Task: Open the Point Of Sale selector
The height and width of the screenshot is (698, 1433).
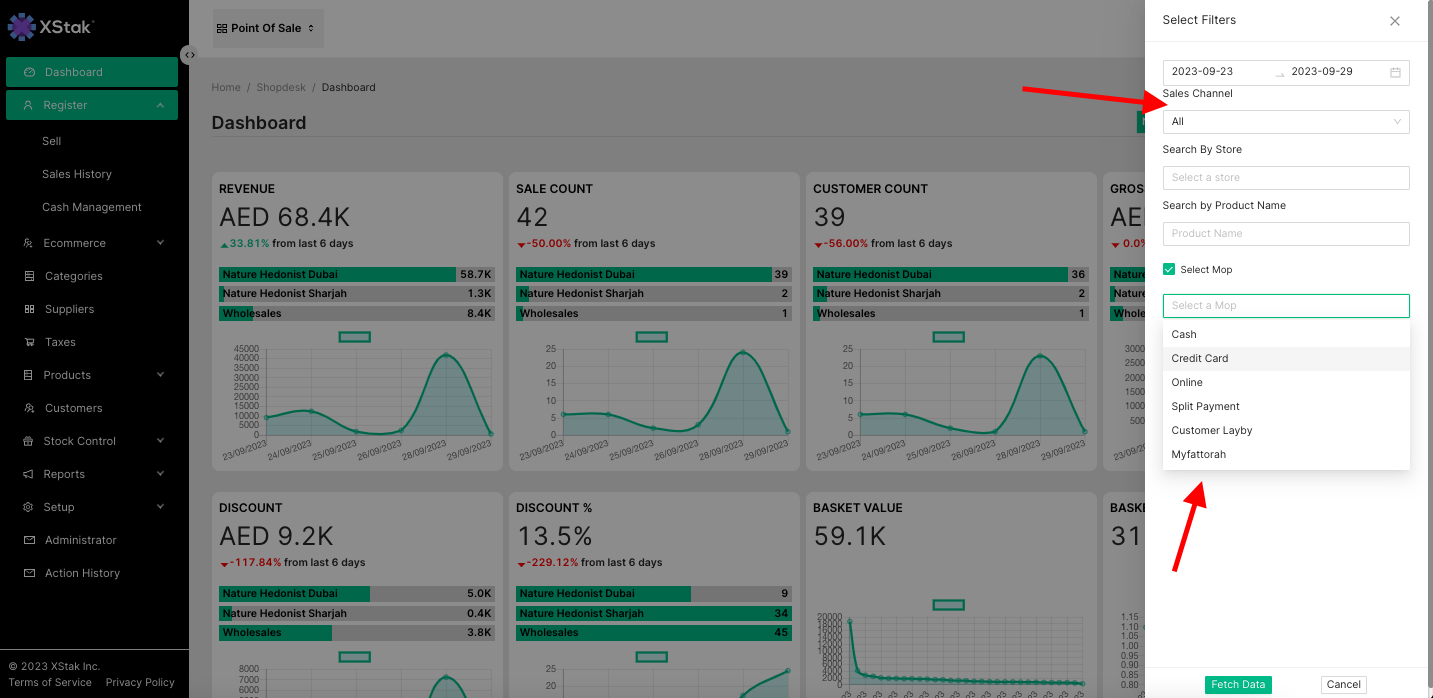Action: click(x=266, y=28)
